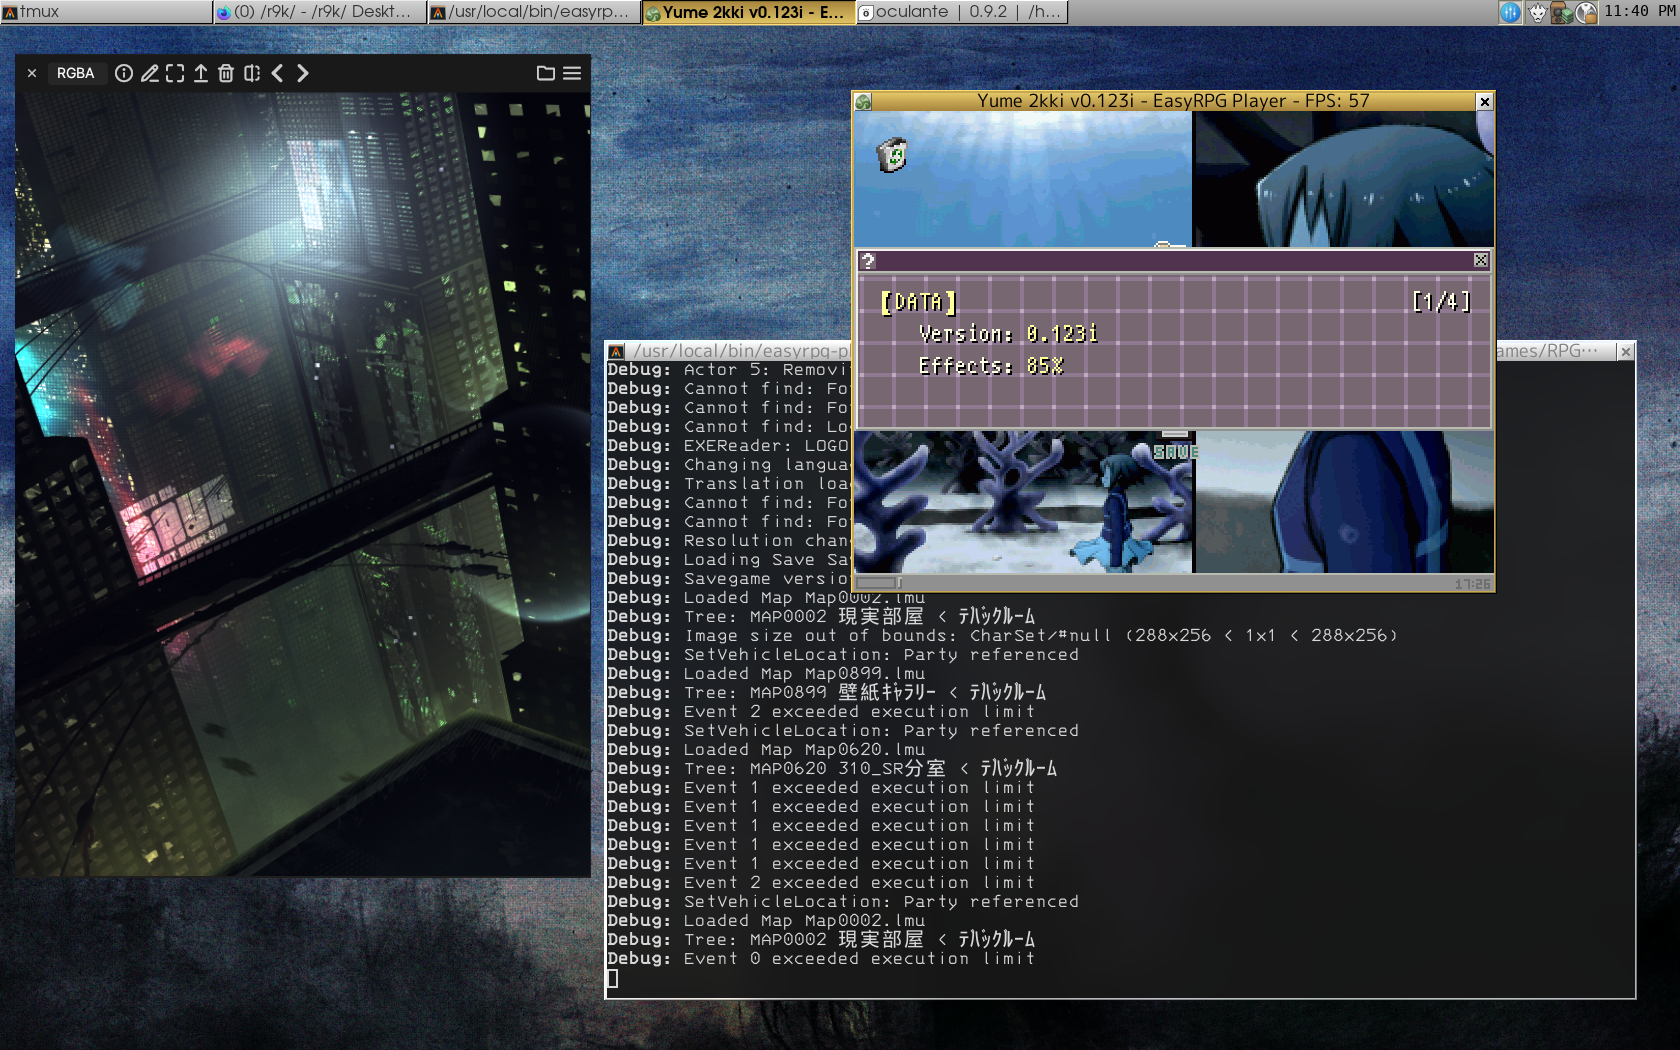1680x1050 pixels.
Task: Click the cityscape image in oculante viewer
Action: click(x=302, y=485)
